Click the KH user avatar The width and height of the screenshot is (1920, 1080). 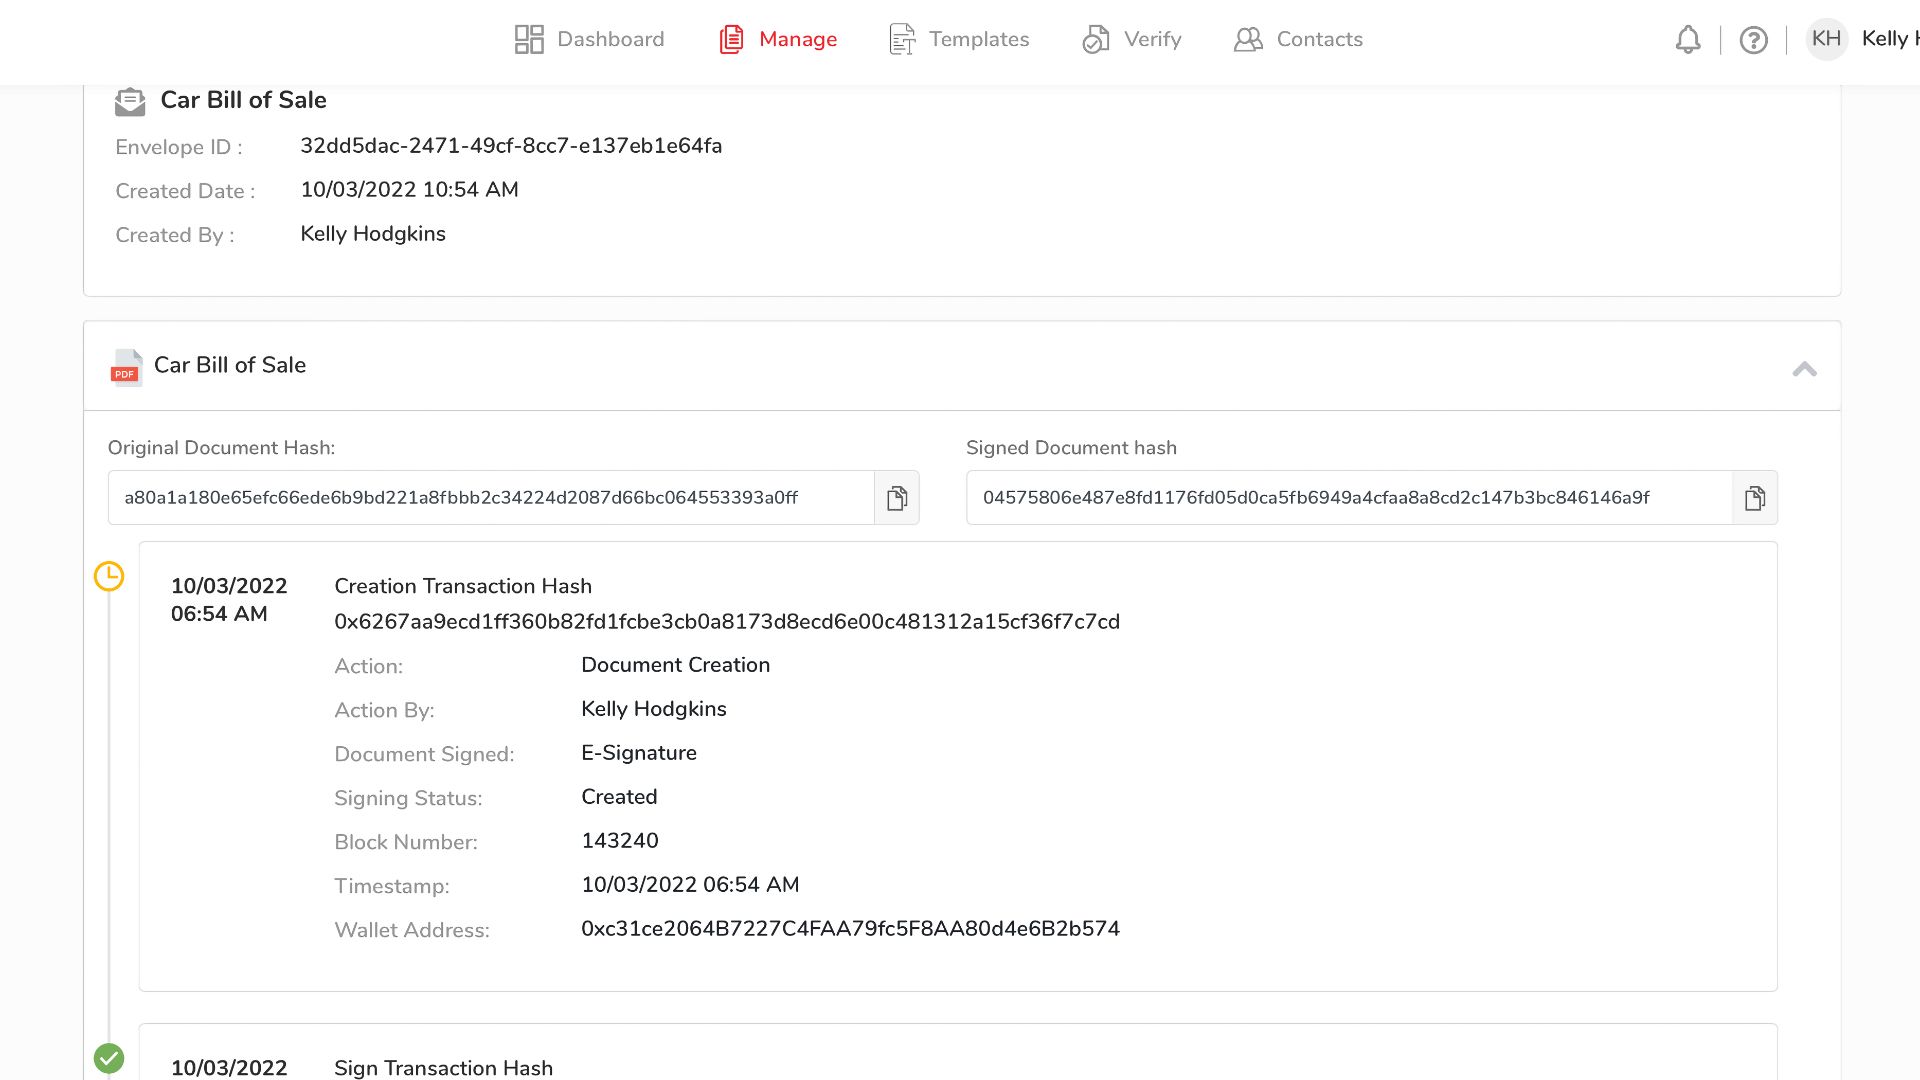coord(1826,39)
